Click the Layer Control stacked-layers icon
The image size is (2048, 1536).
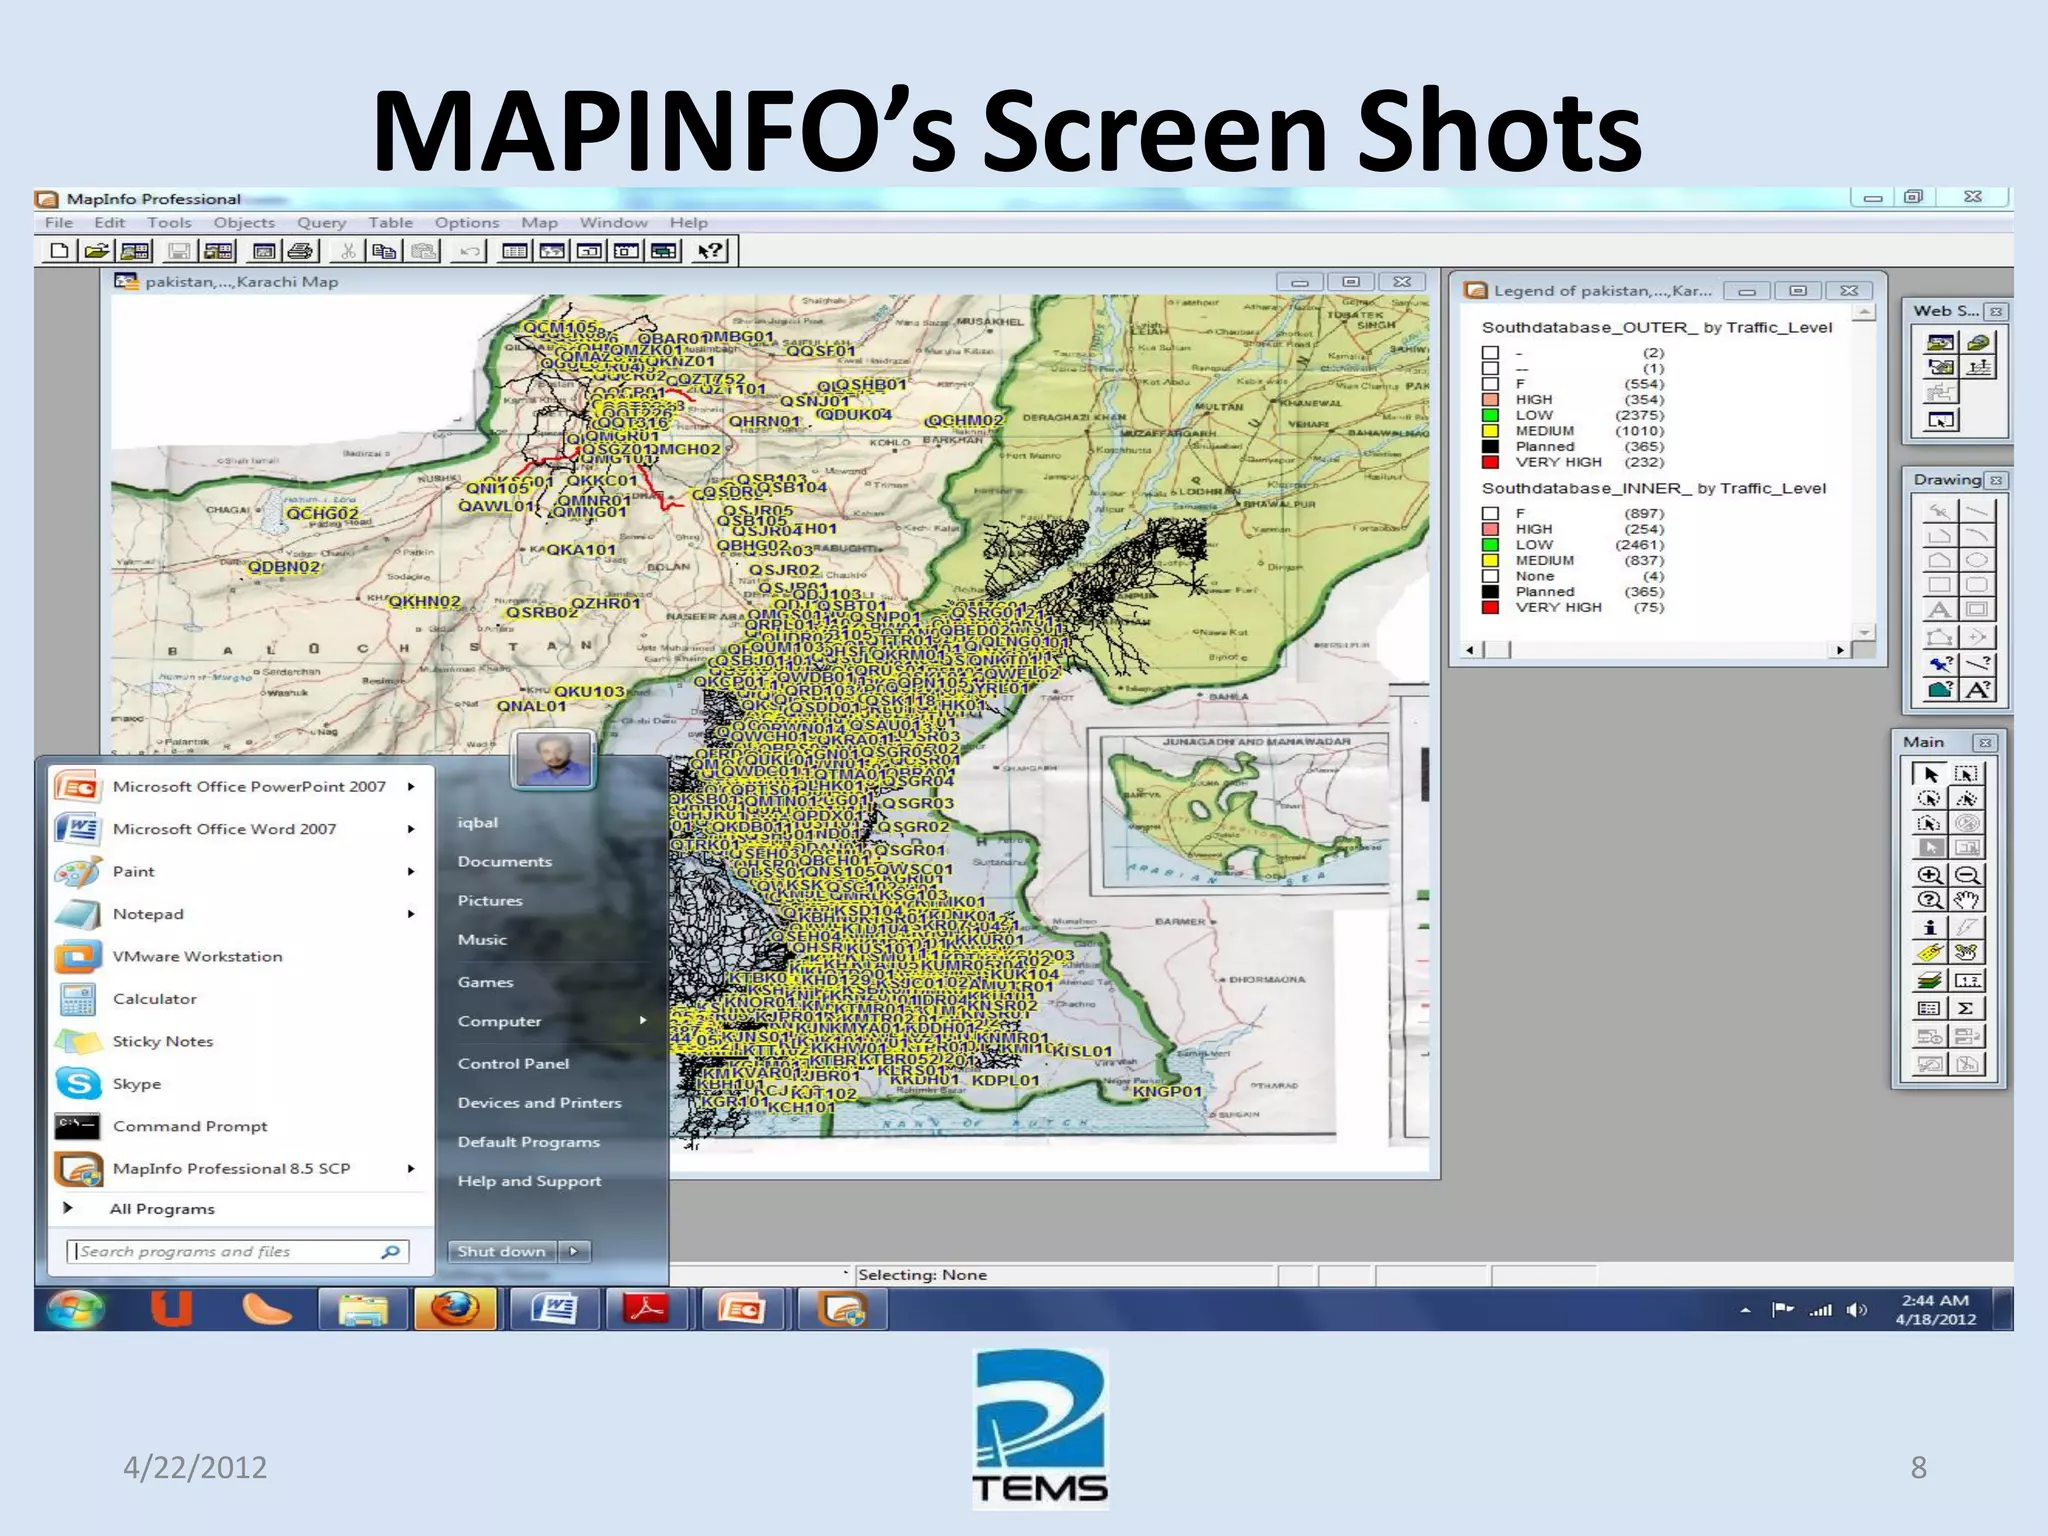1930,981
